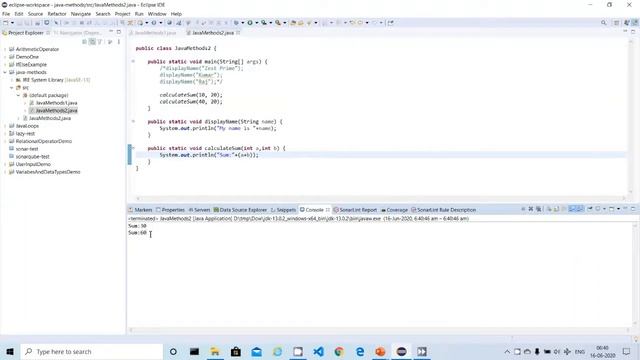Switch to the Snippets tab

tap(283, 210)
